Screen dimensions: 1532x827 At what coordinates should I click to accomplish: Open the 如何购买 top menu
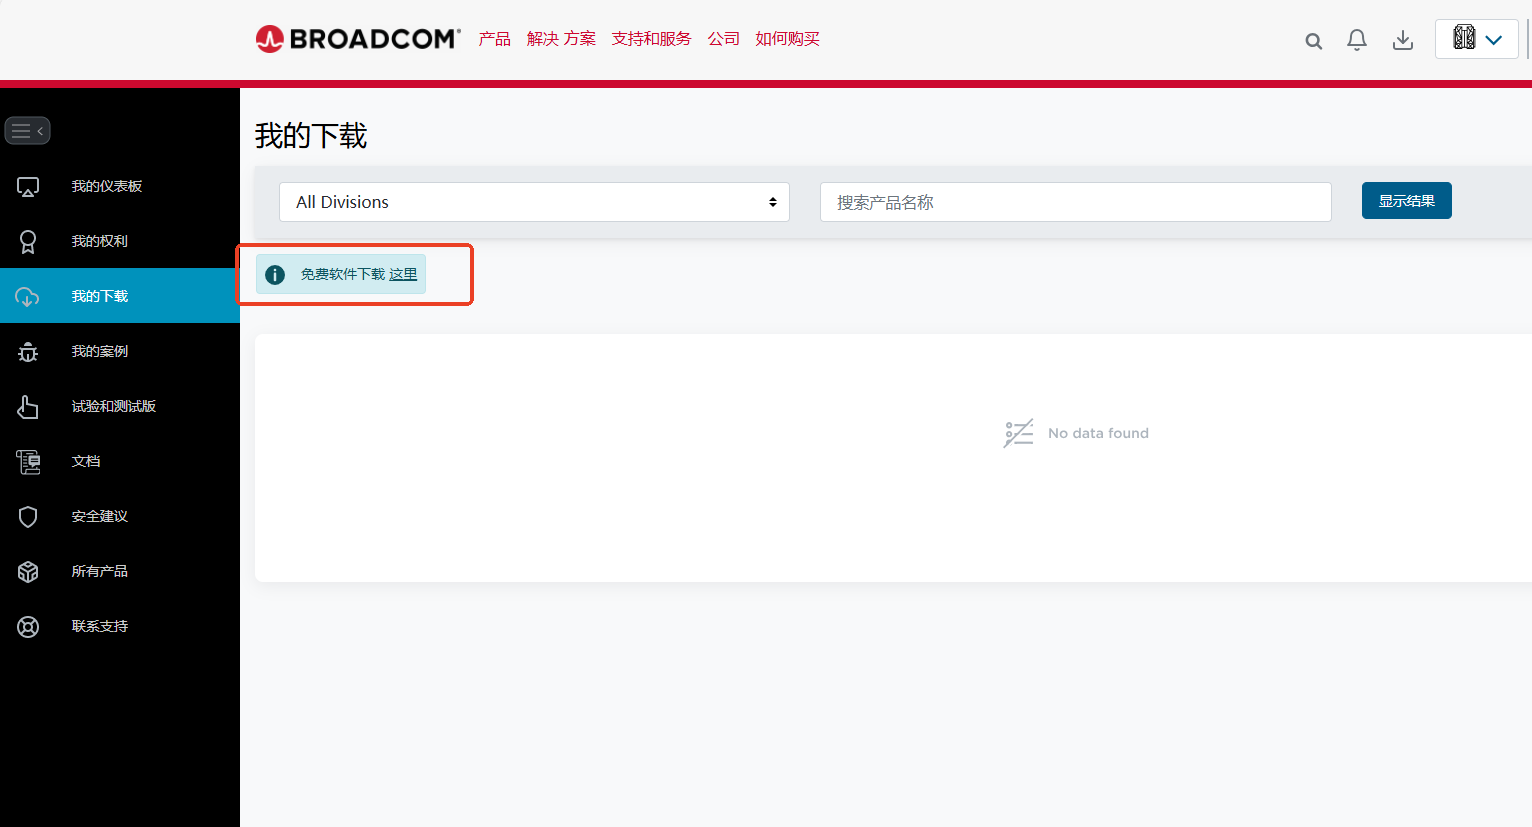coord(788,39)
